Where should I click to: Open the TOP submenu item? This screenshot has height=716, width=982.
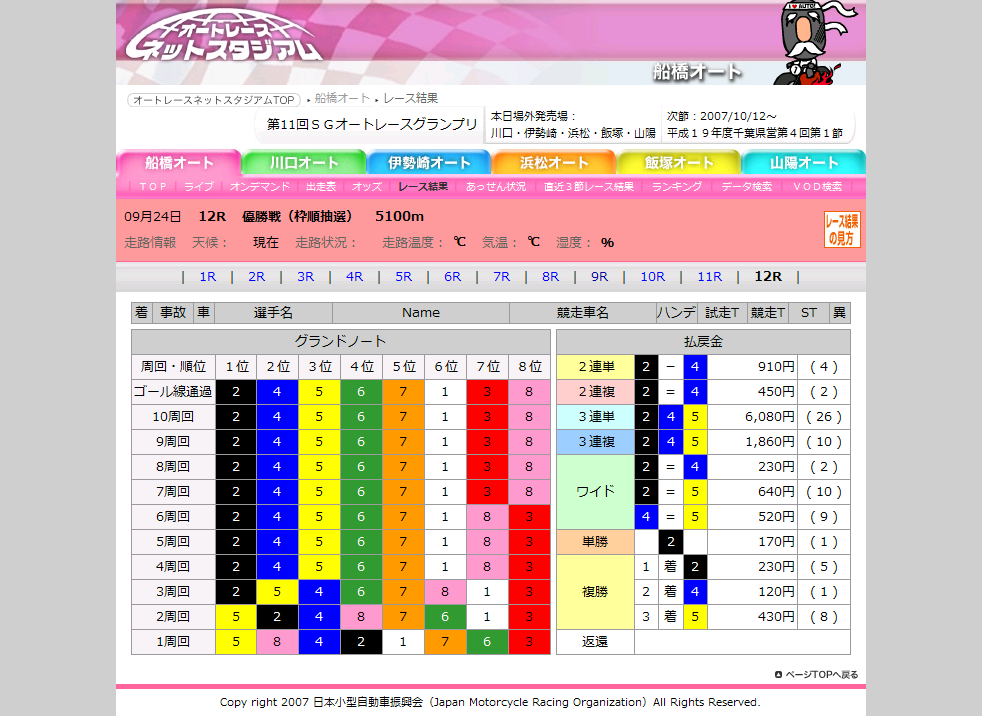point(153,187)
